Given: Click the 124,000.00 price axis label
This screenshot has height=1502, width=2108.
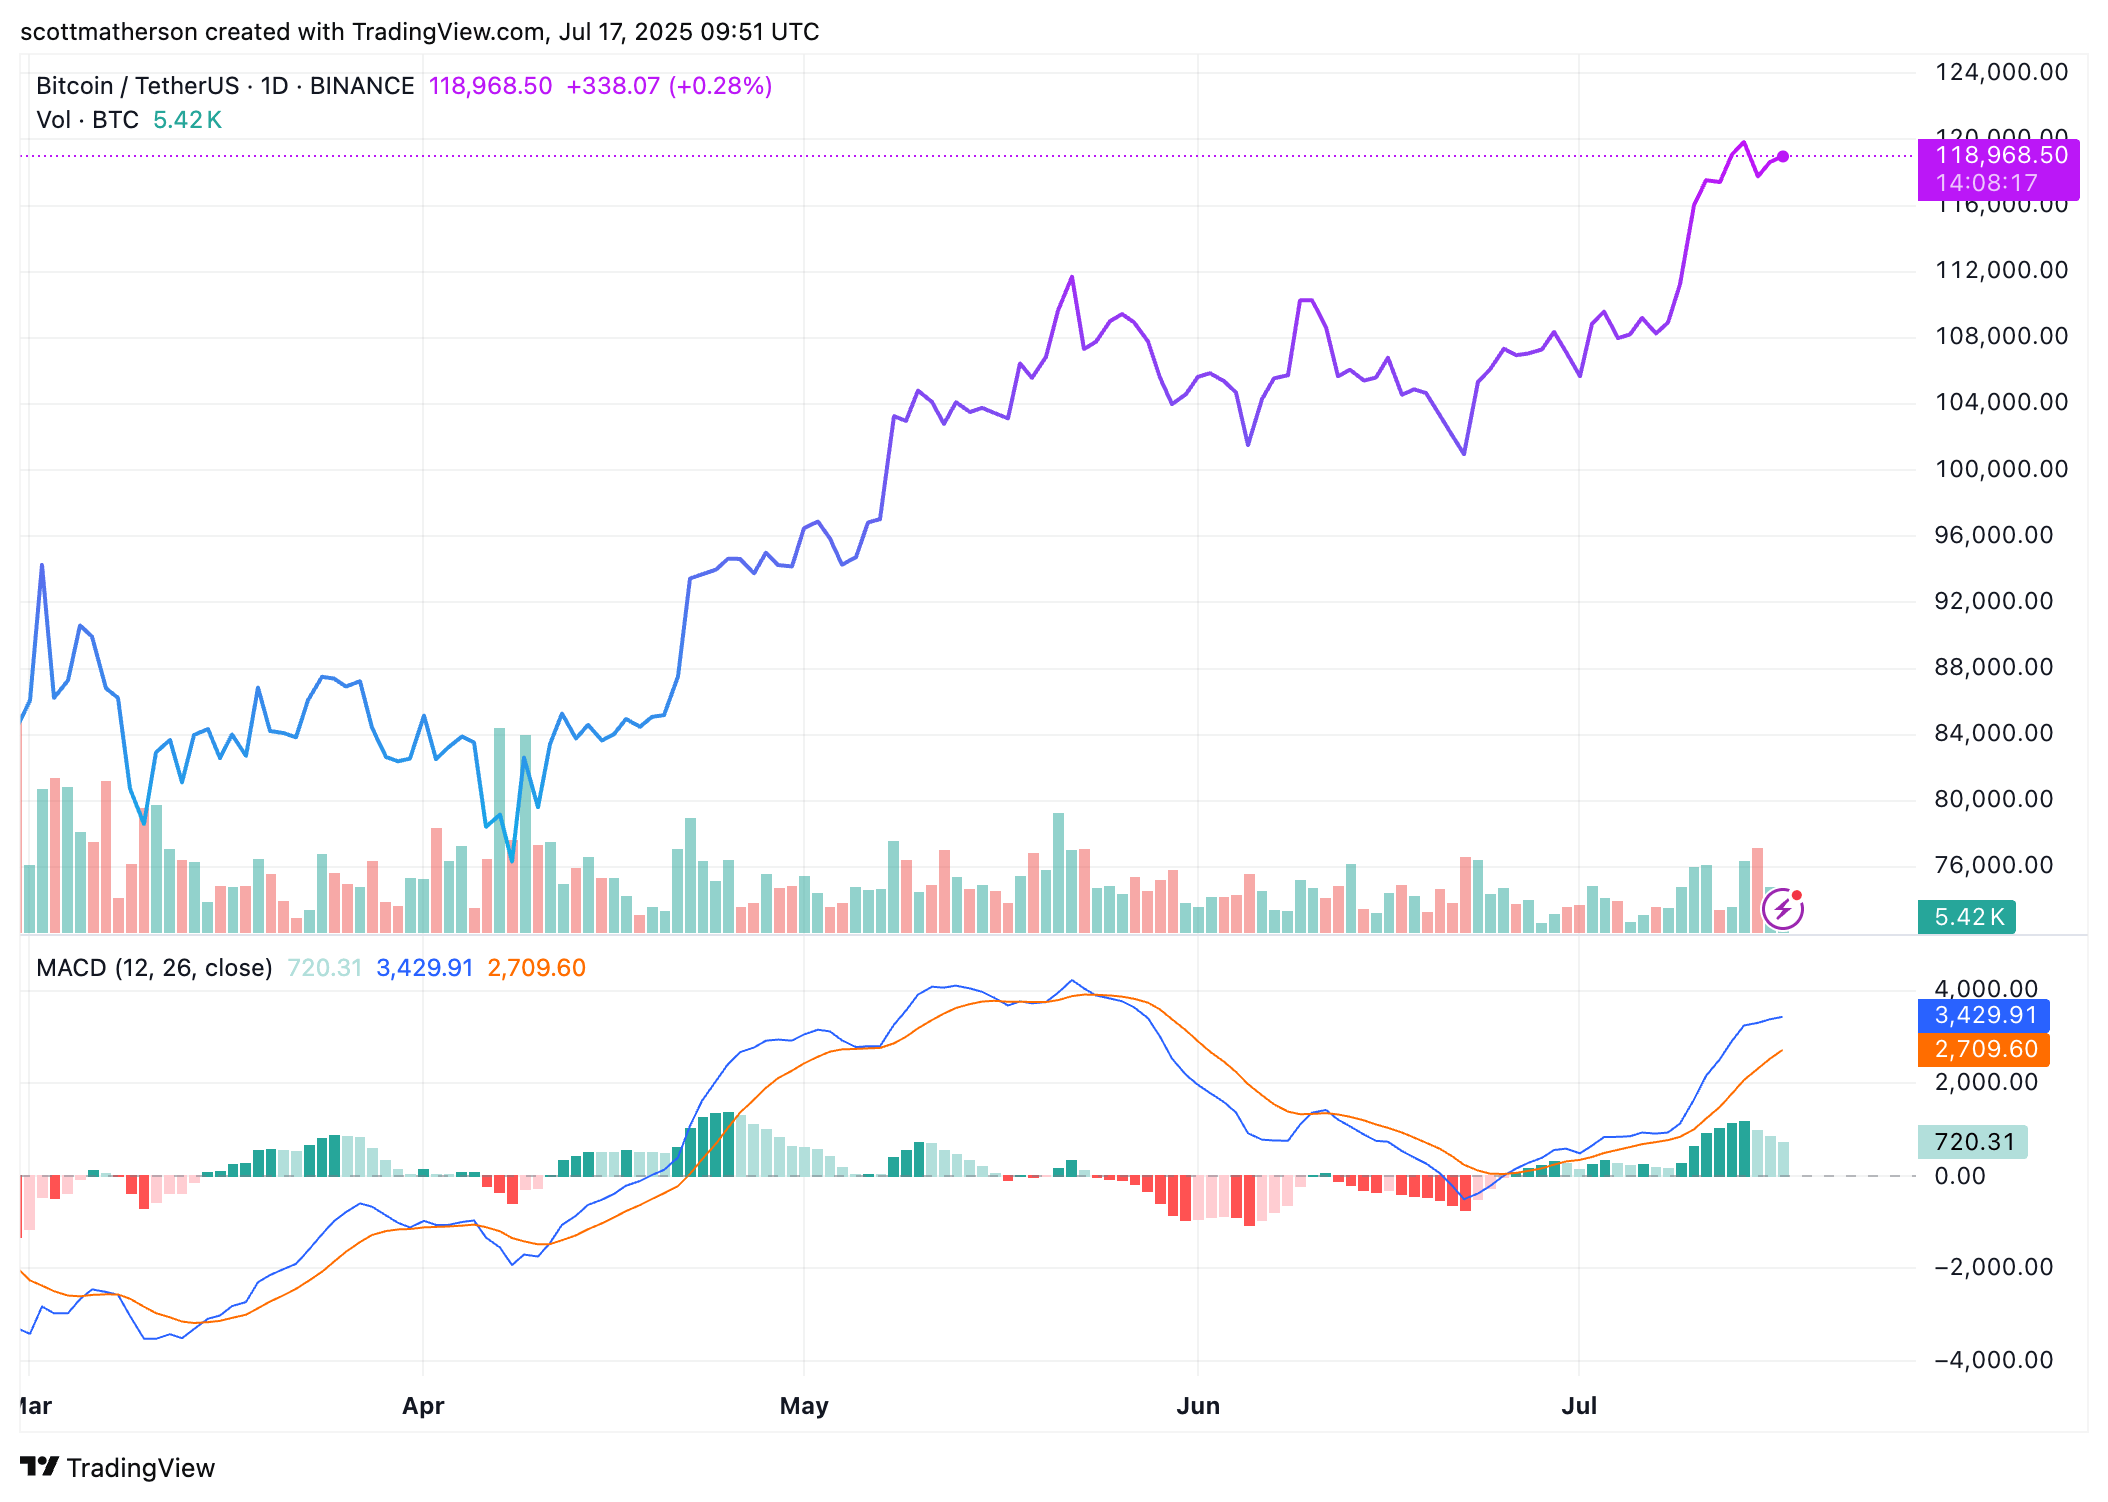Looking at the screenshot, I should pos(2001,72).
